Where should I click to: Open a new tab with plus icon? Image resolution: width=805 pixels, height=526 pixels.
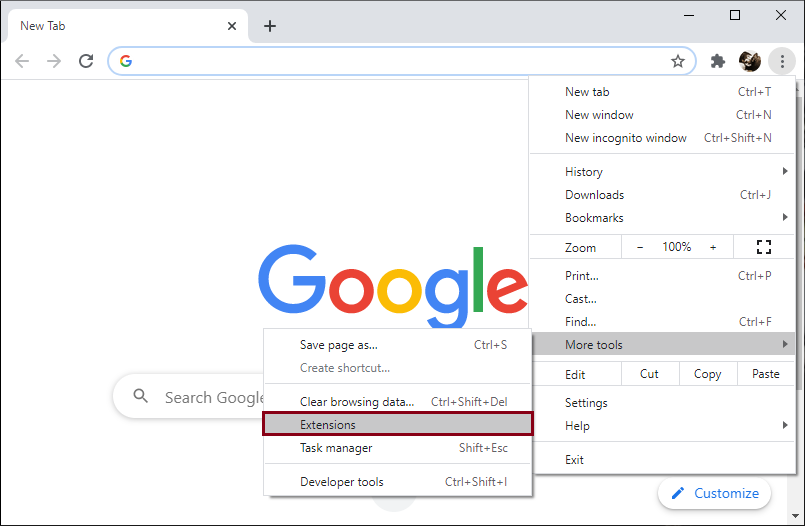pyautogui.click(x=270, y=26)
